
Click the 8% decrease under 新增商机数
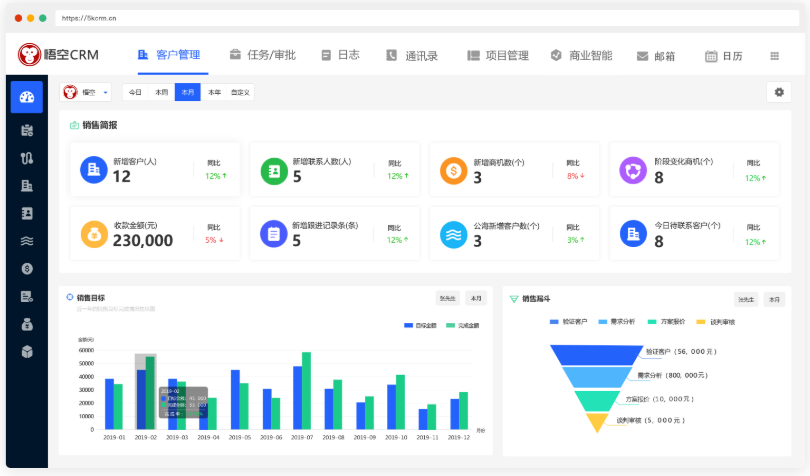point(575,176)
